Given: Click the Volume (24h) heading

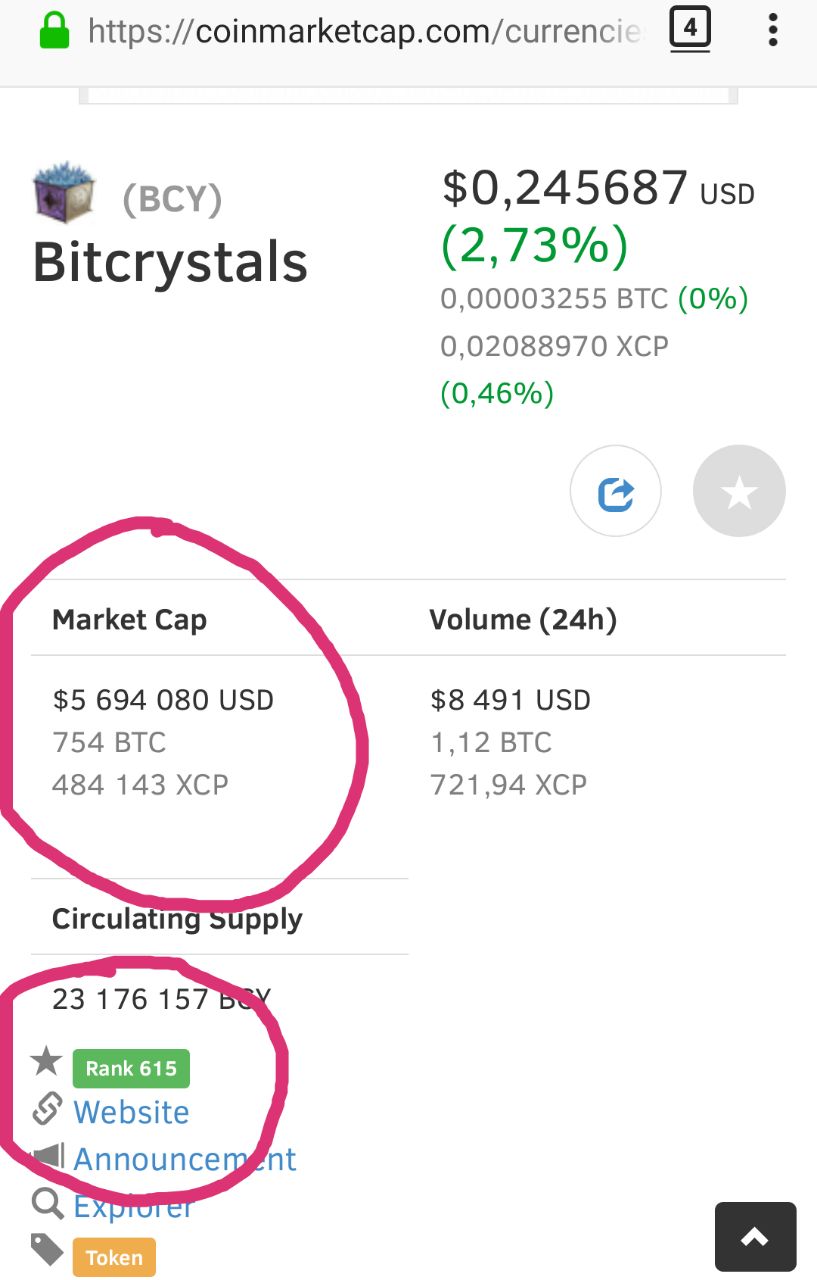Looking at the screenshot, I should (523, 620).
